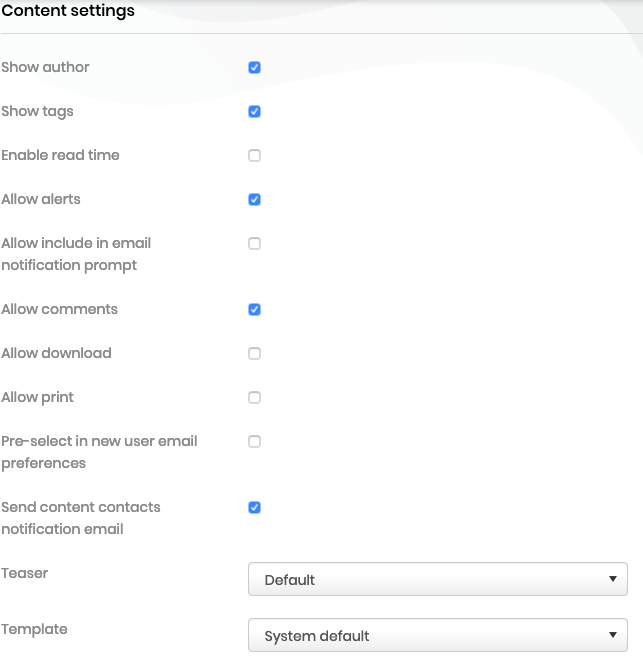This screenshot has width=643, height=657.
Task: Click the 'Allow comments' label text
Action: point(59,310)
